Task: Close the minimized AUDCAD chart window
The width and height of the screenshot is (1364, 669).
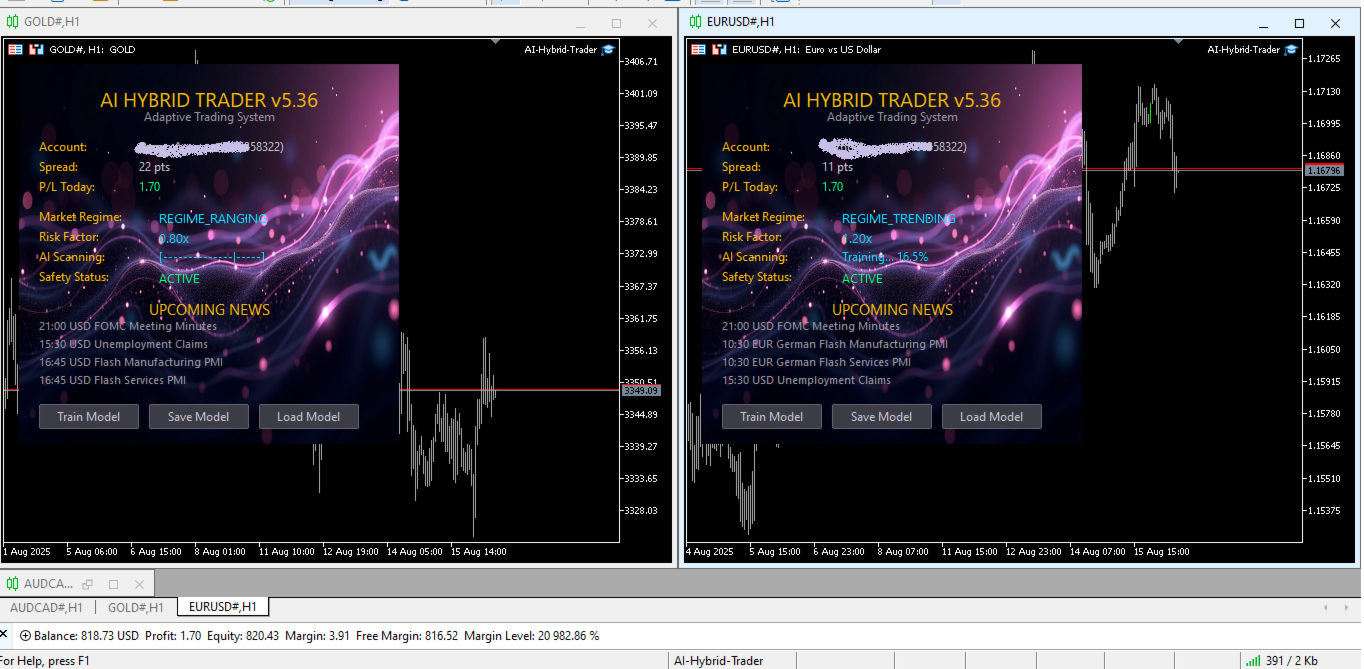Action: click(x=139, y=583)
